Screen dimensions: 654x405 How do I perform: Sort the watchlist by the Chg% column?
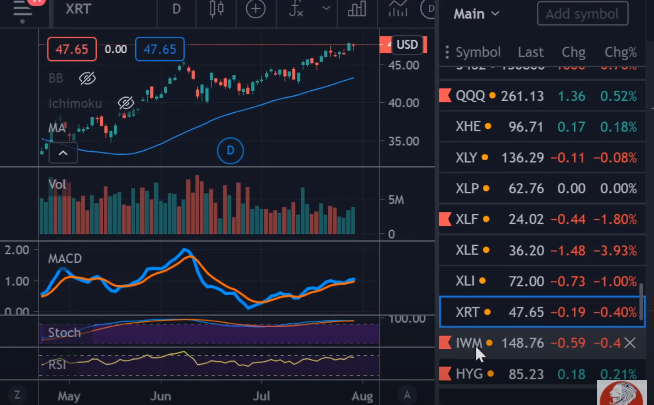621,52
